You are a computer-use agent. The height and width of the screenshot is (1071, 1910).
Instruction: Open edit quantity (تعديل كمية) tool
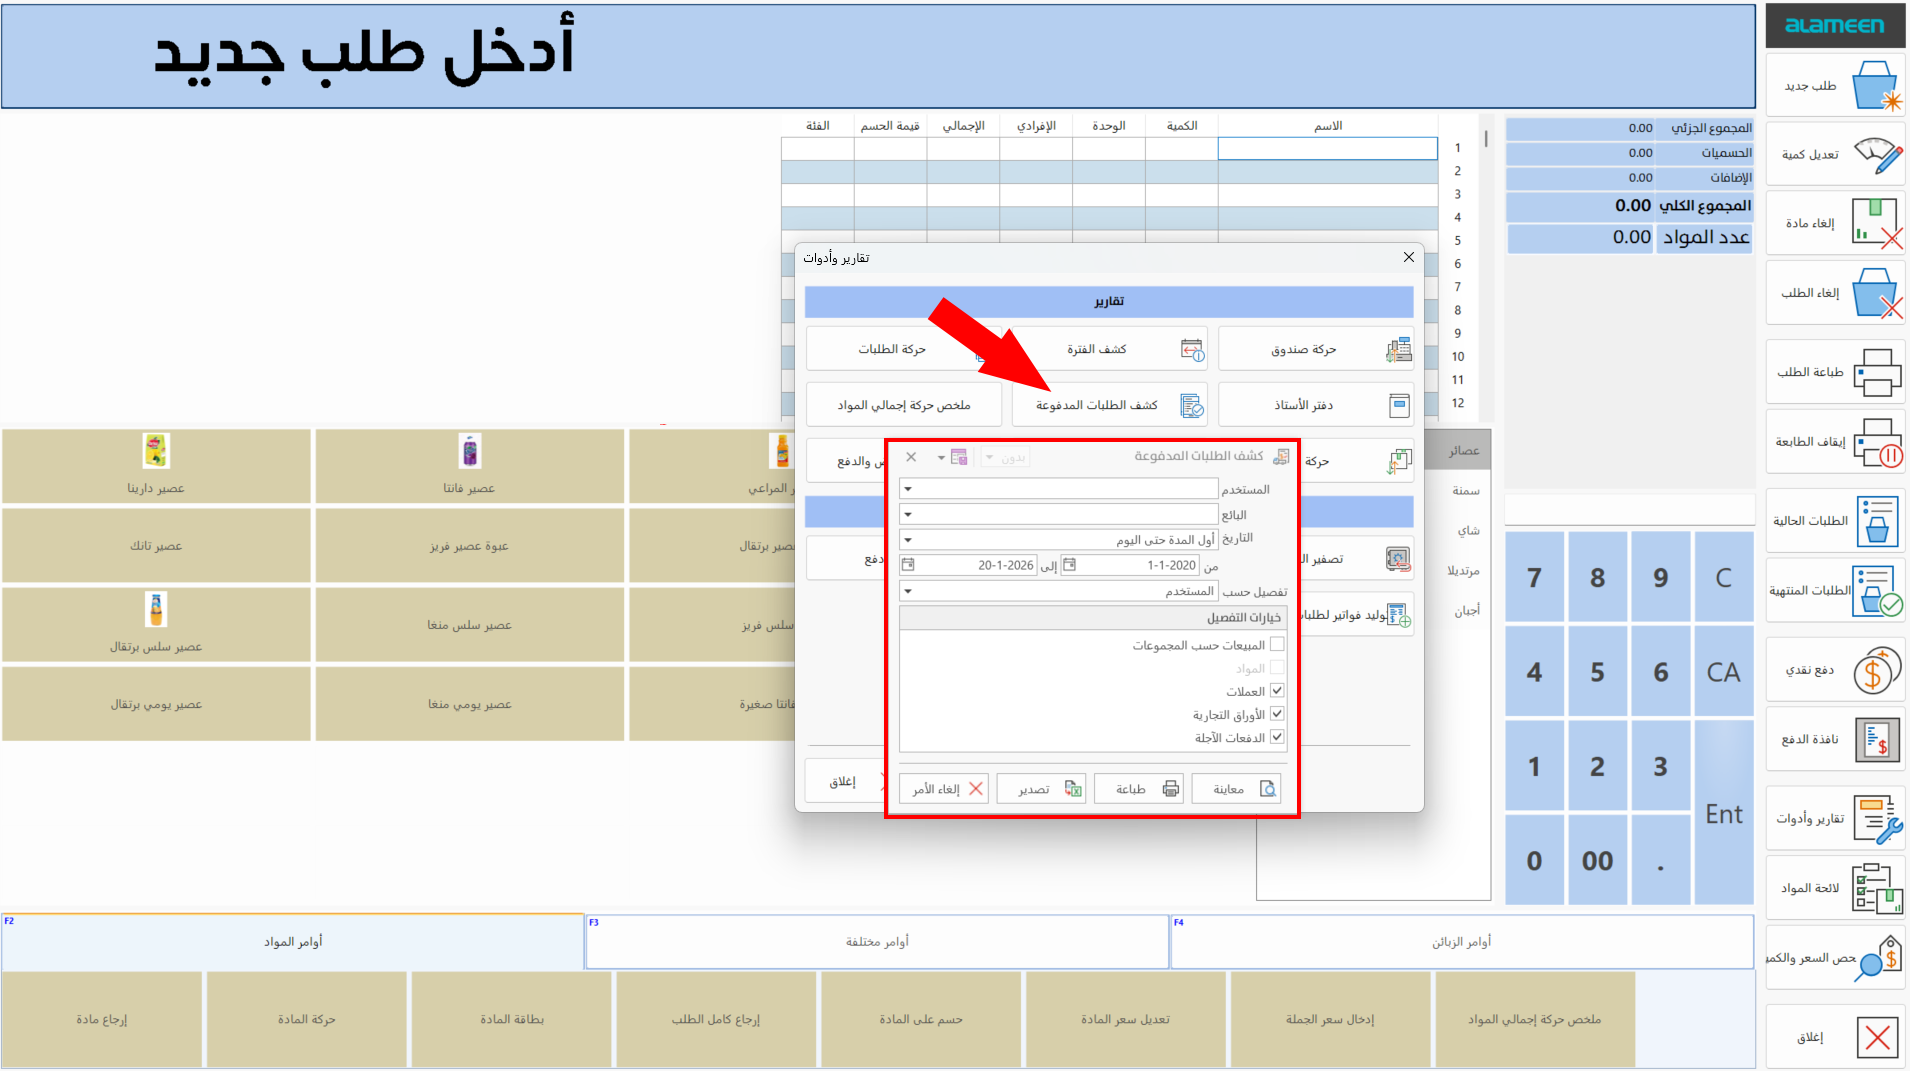1876,155
